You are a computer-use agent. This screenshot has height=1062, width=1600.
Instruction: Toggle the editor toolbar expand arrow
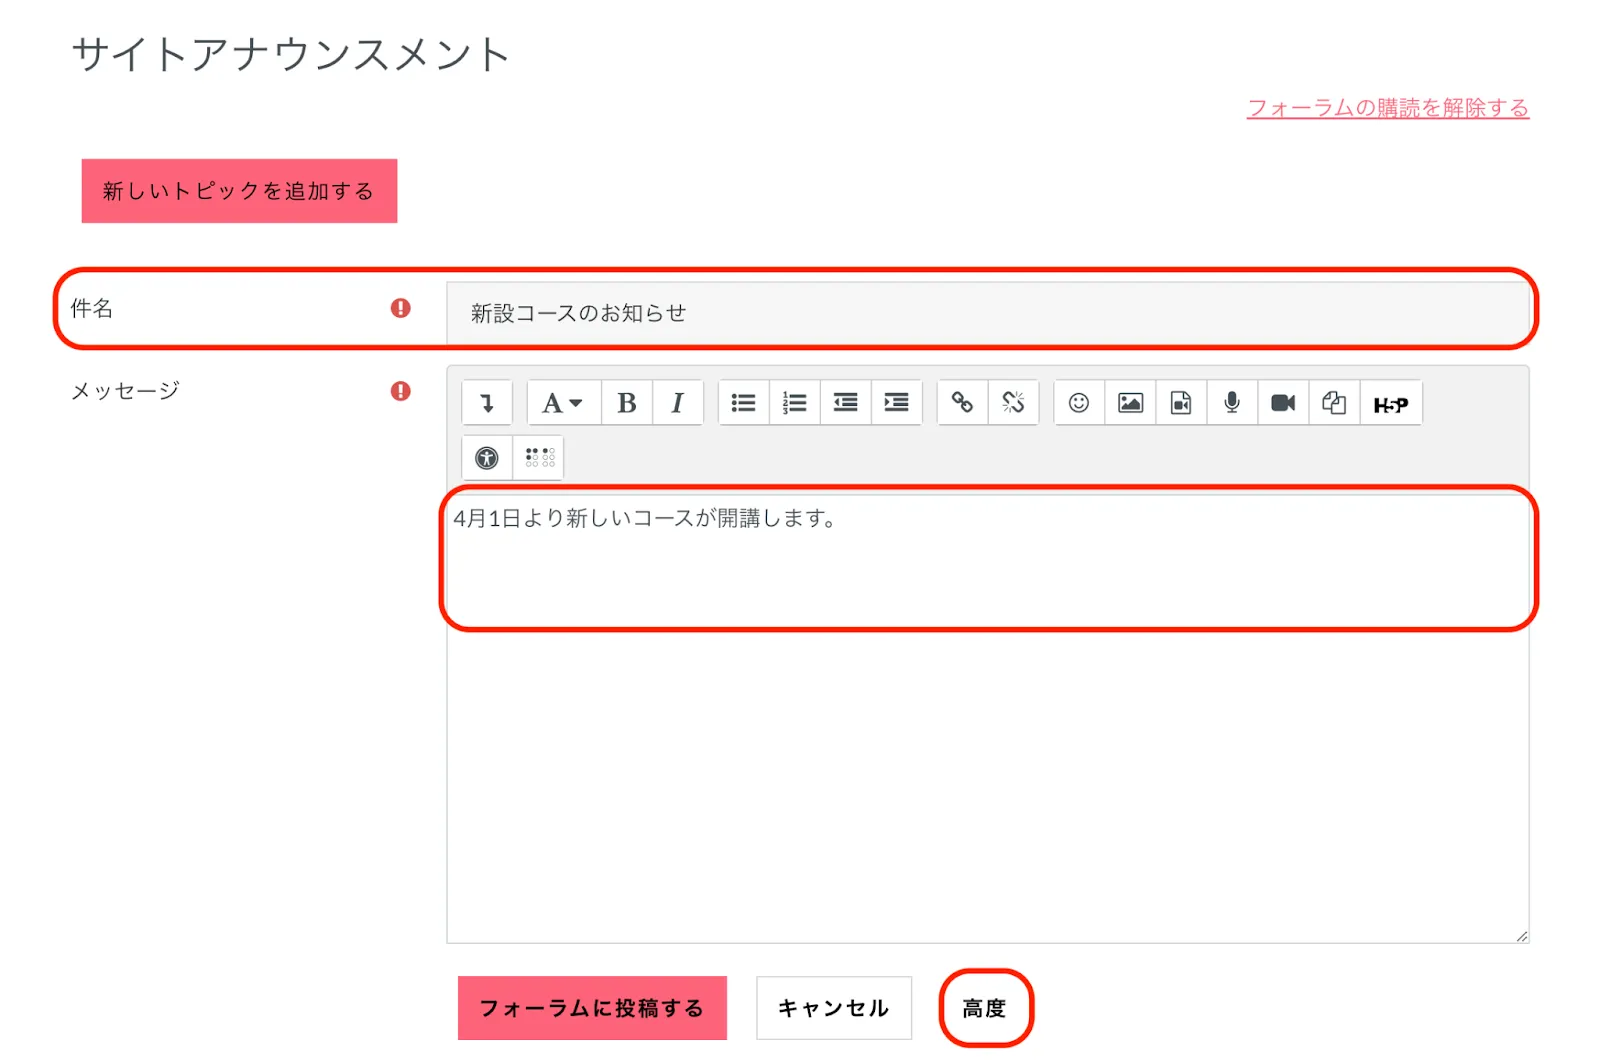(x=487, y=403)
